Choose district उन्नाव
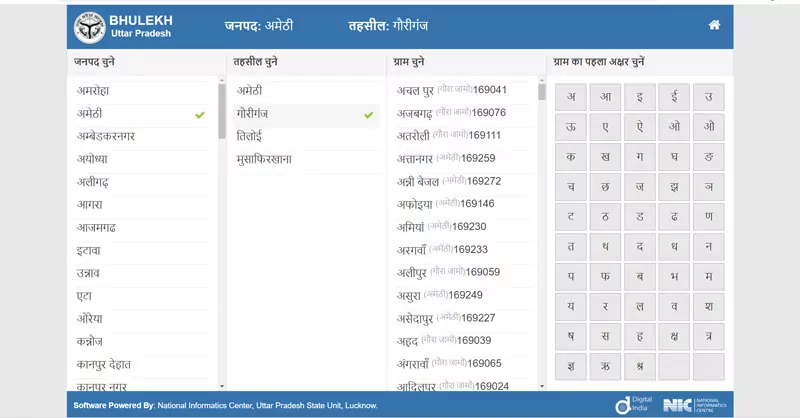The width and height of the screenshot is (800, 418). 142,273
